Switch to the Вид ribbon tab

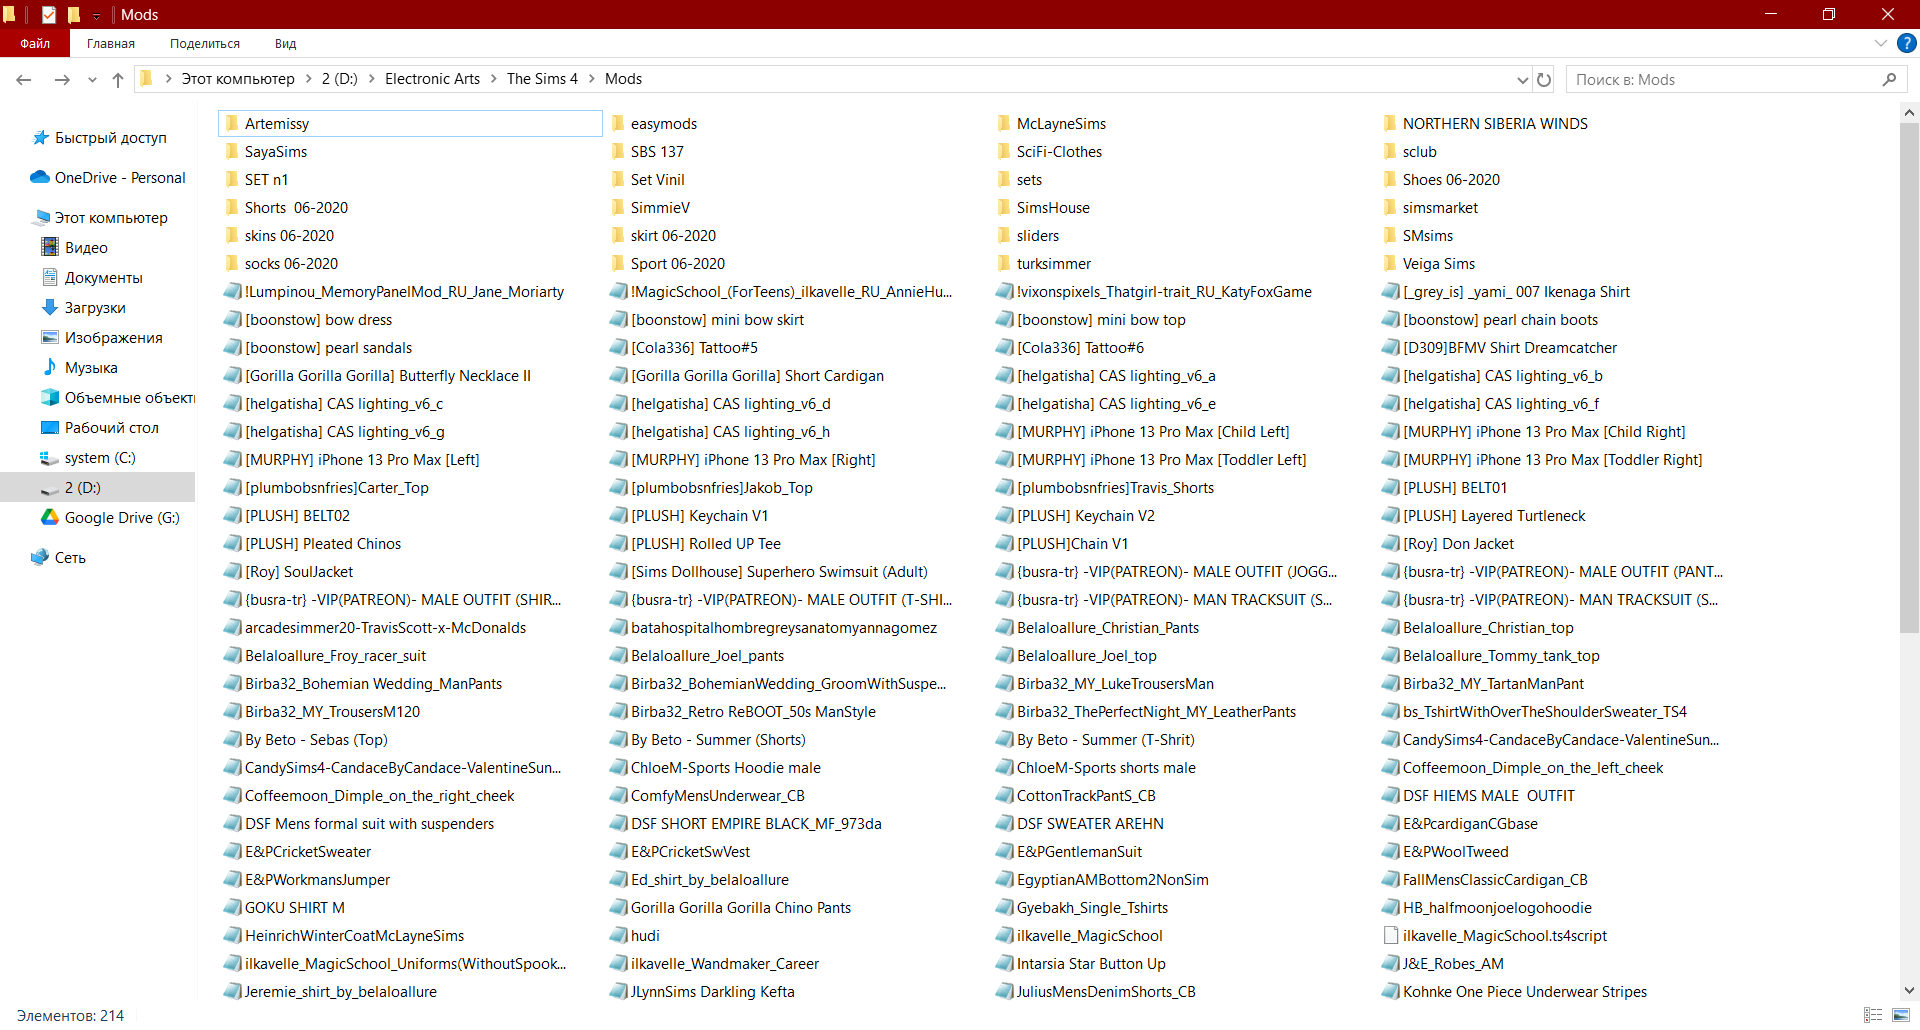(x=285, y=43)
